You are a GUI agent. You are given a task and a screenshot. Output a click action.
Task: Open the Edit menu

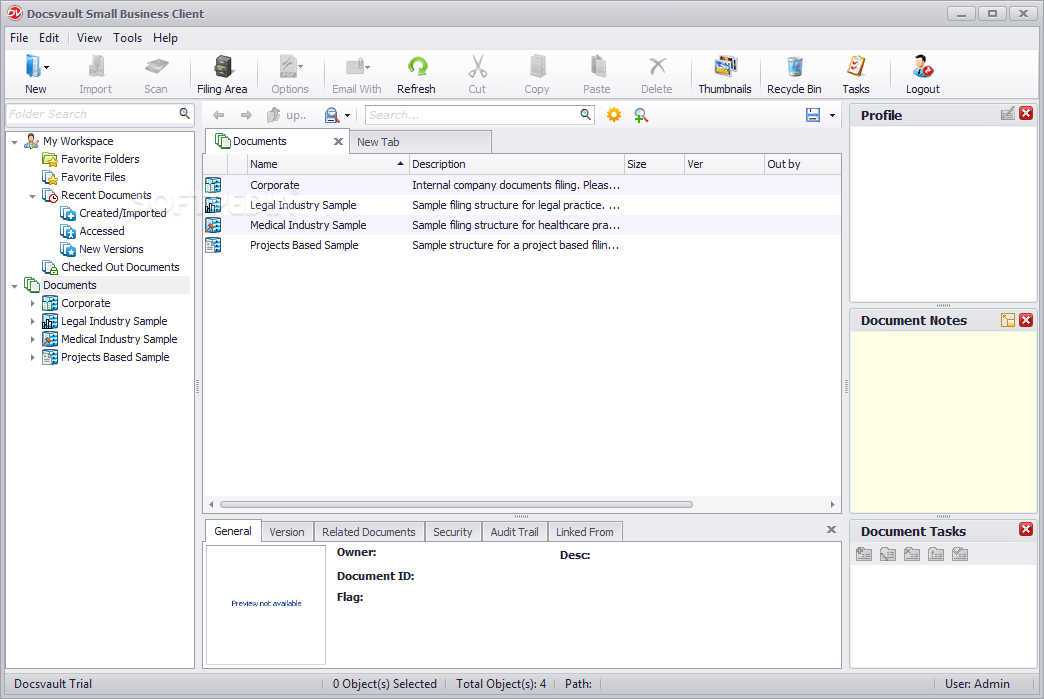[49, 38]
